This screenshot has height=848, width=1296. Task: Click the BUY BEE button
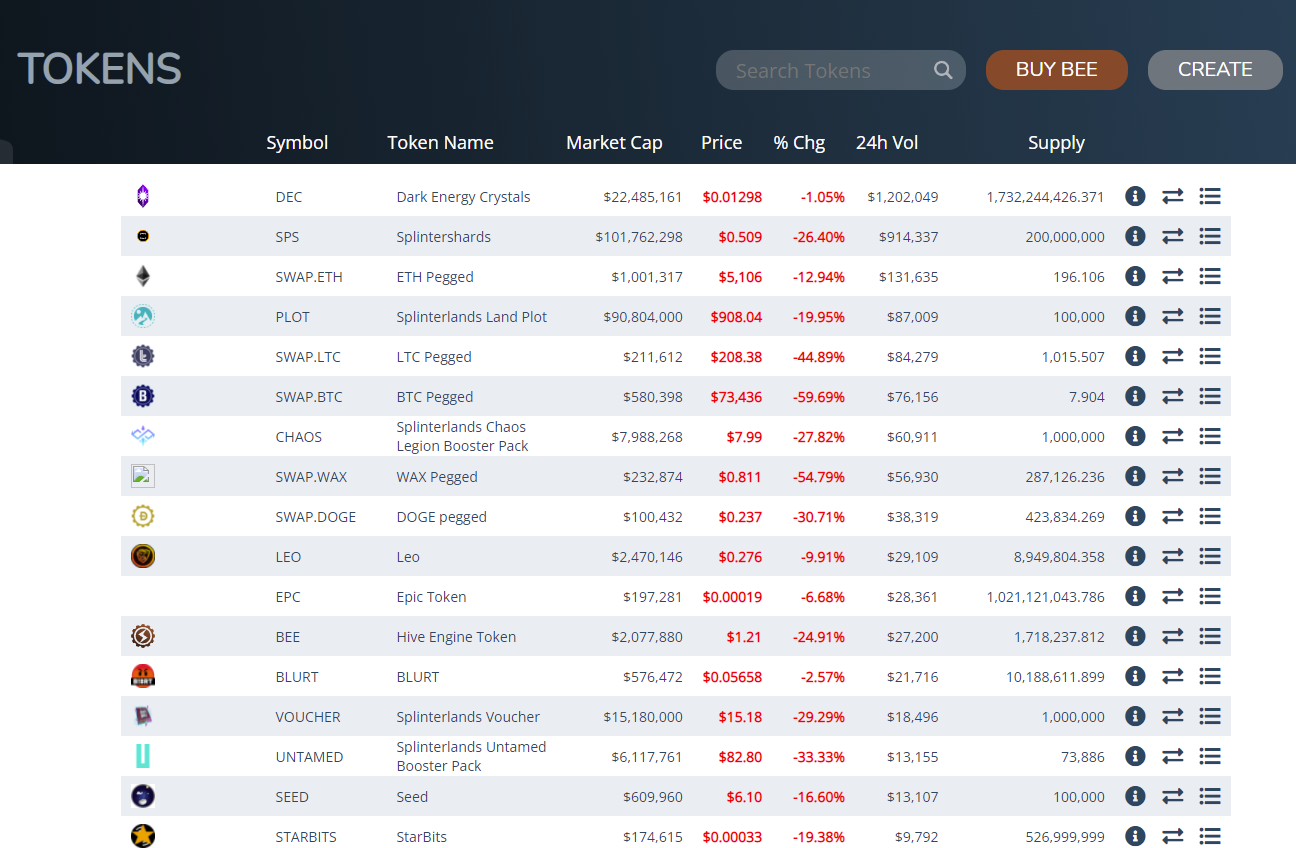click(1057, 70)
